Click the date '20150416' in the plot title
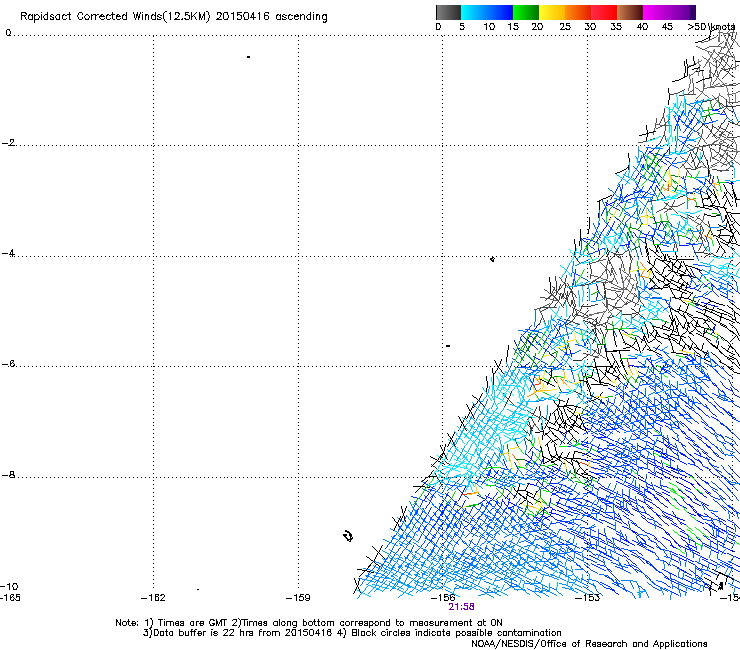 (x=243, y=17)
